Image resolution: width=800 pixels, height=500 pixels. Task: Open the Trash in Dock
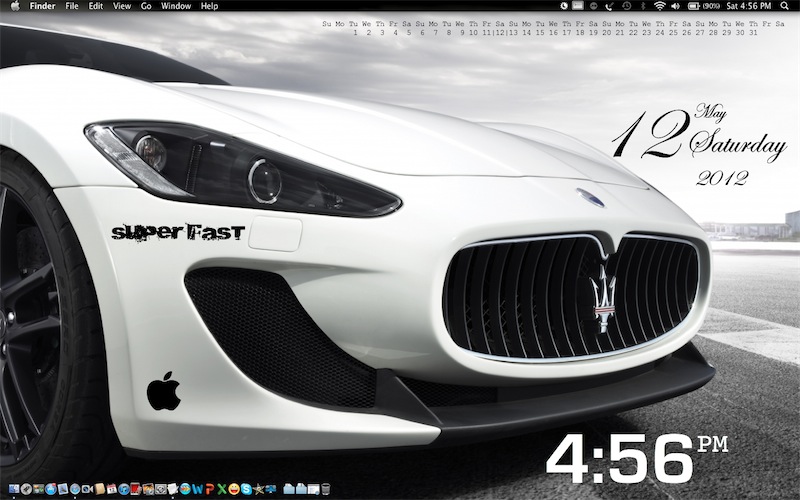click(326, 489)
